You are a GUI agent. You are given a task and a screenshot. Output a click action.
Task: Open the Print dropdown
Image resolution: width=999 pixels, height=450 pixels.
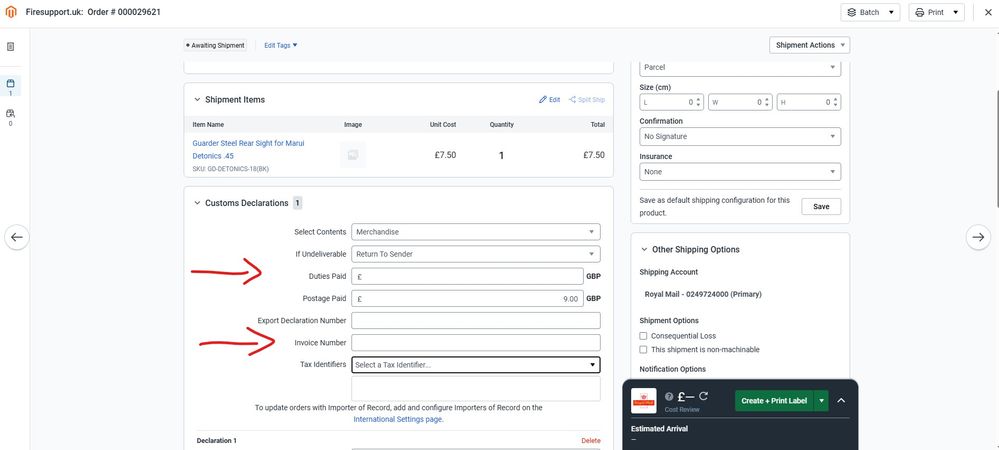(937, 12)
